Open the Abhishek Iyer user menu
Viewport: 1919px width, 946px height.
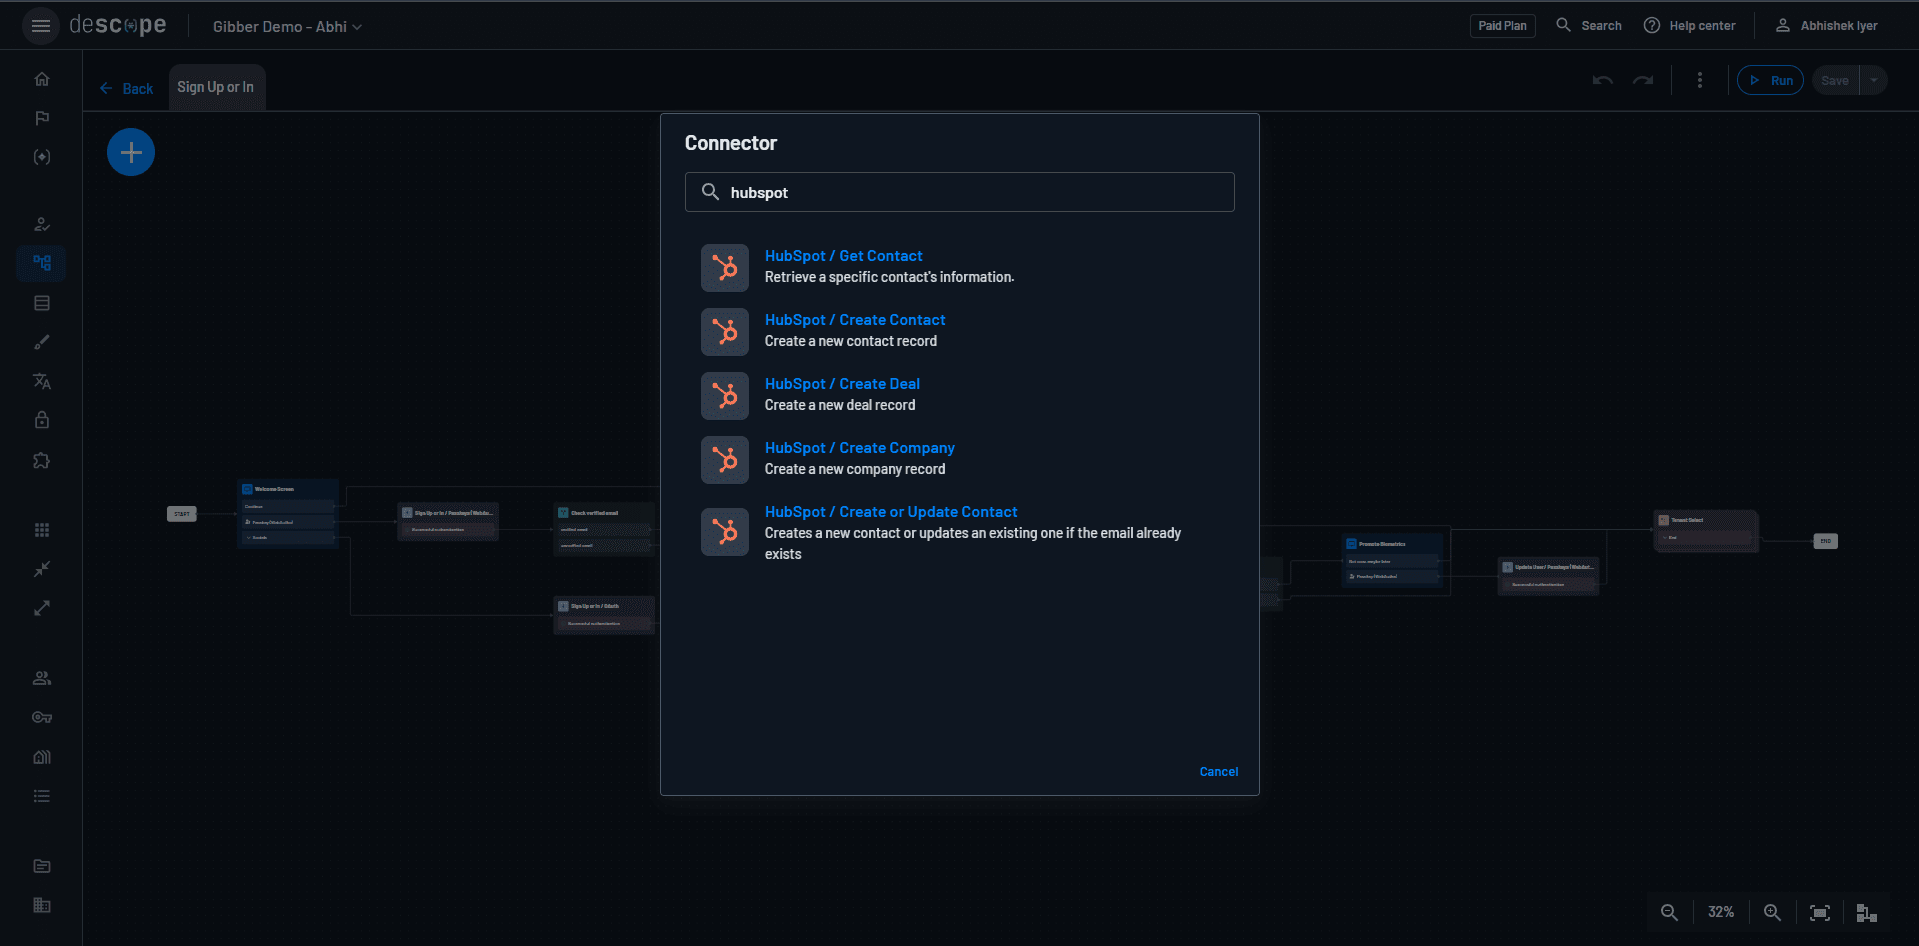(x=1827, y=26)
